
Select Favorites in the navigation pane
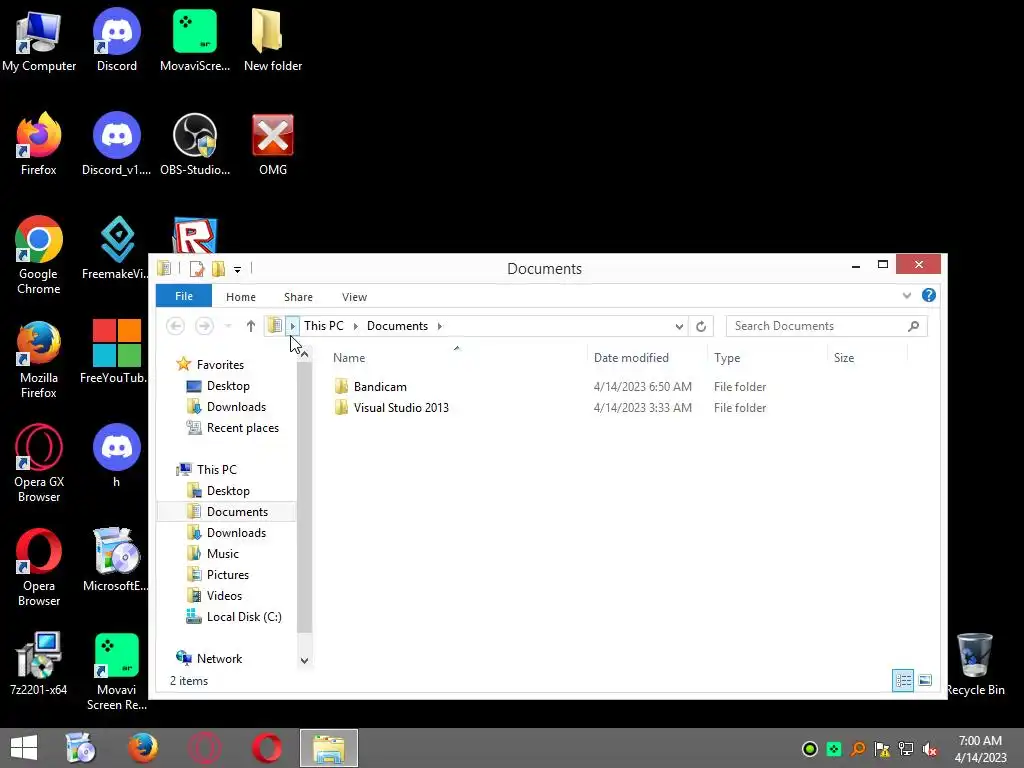click(x=220, y=364)
